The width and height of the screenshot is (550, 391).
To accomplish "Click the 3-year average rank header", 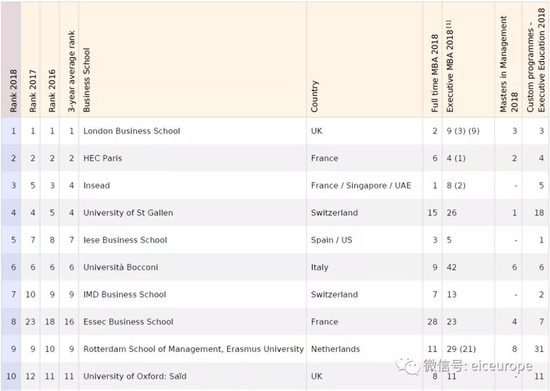I will tap(71, 72).
